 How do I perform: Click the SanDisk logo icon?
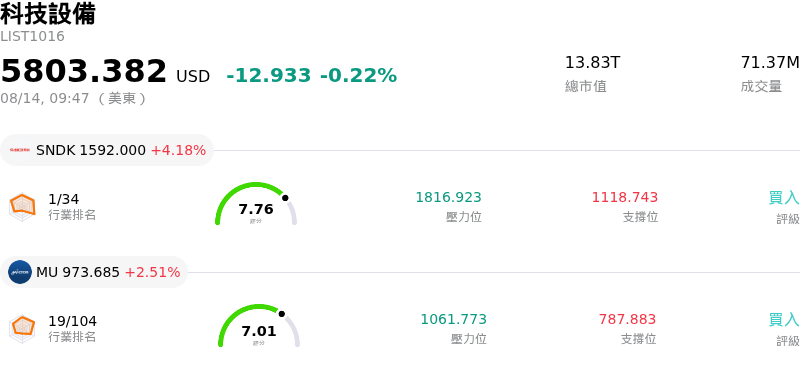click(x=20, y=151)
